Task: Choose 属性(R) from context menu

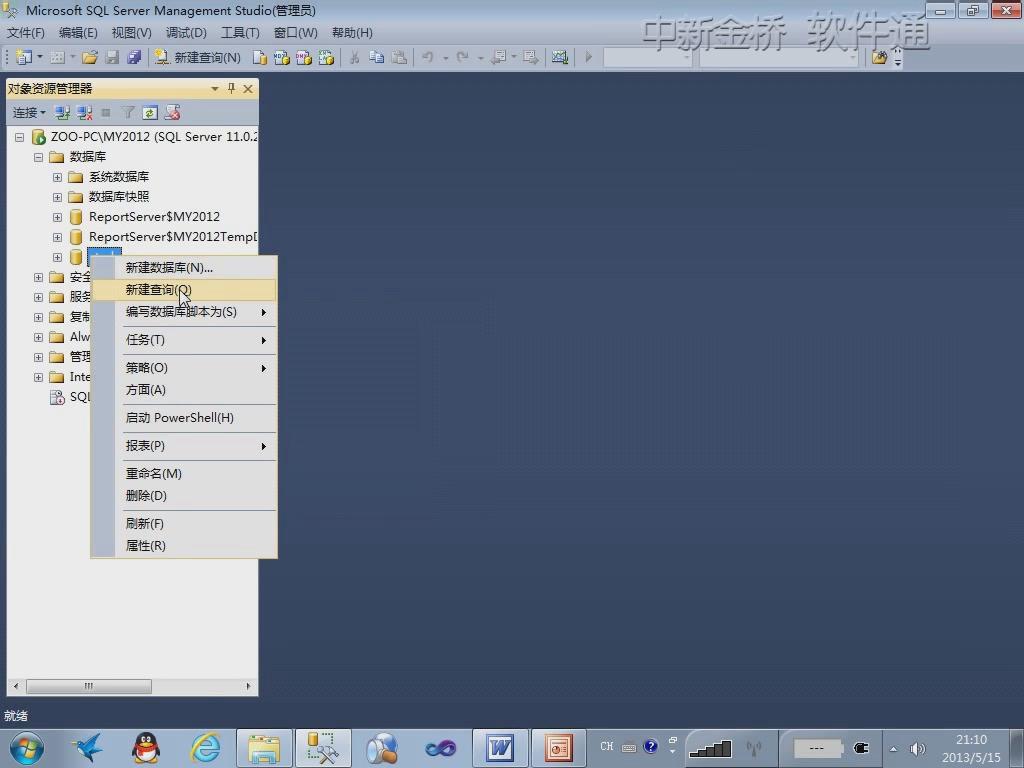Action: point(184,546)
